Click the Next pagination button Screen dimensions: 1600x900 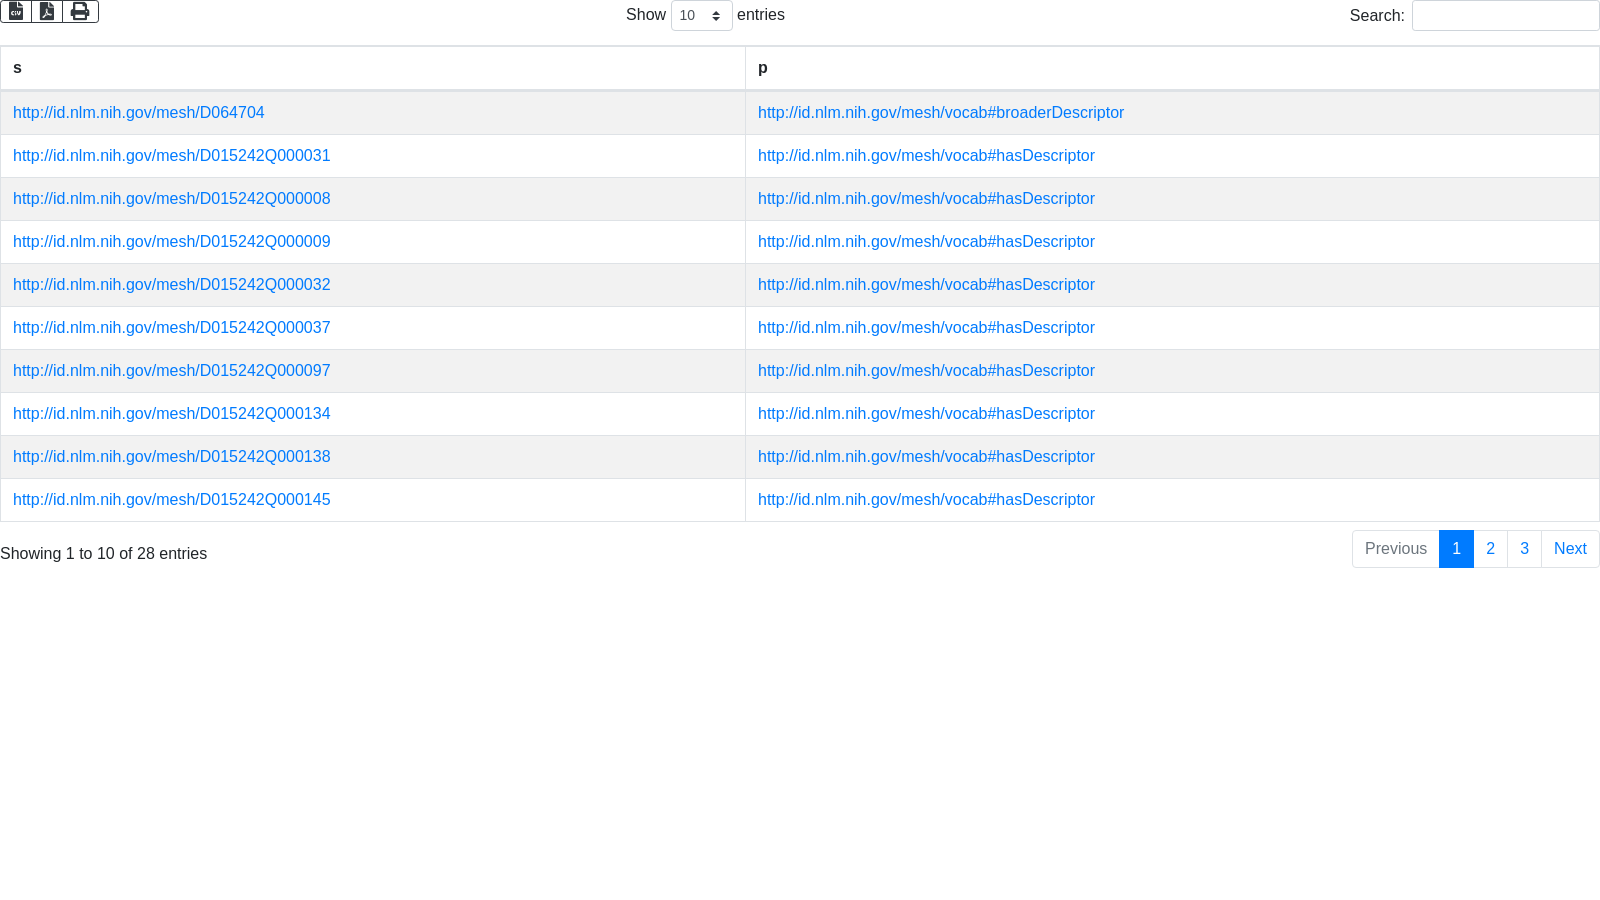[1569, 549]
